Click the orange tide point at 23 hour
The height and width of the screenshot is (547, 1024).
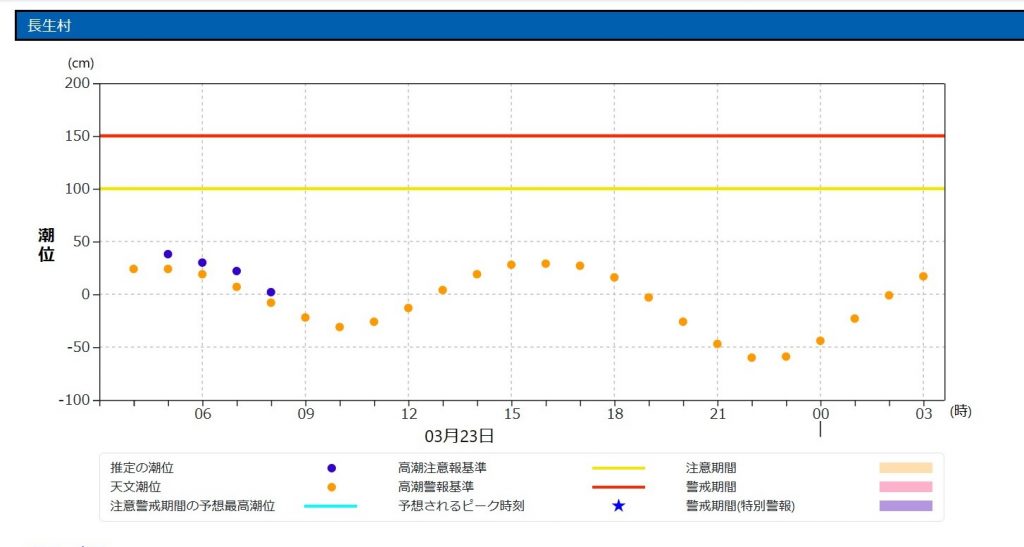coord(786,356)
